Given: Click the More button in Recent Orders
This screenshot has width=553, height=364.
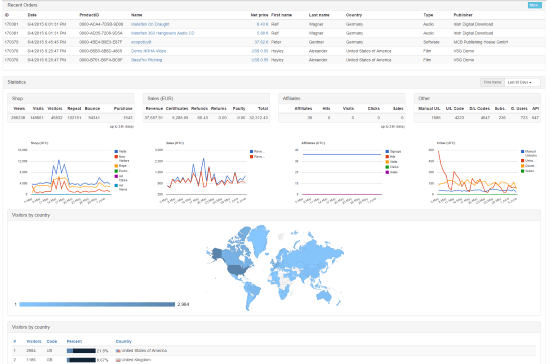Looking at the screenshot, I should tap(534, 5).
